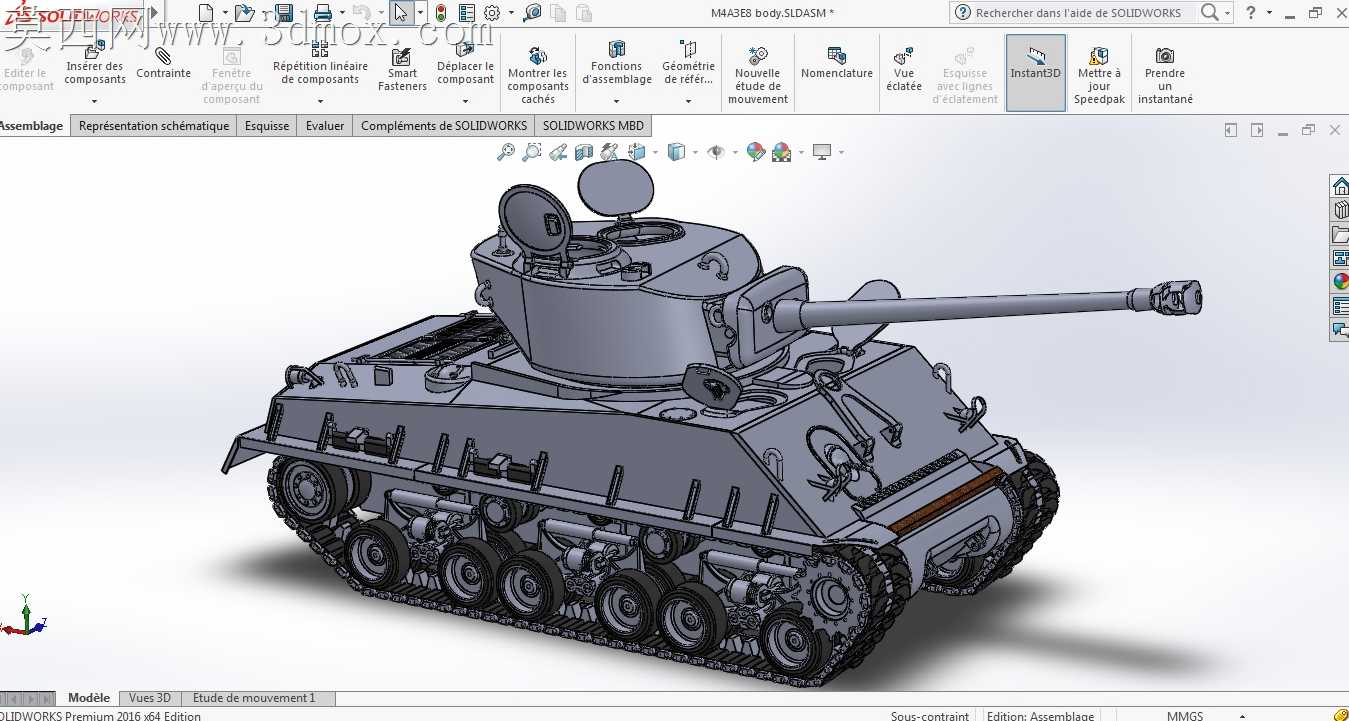
Task: Save the assembly with the Save icon
Action: [284, 12]
